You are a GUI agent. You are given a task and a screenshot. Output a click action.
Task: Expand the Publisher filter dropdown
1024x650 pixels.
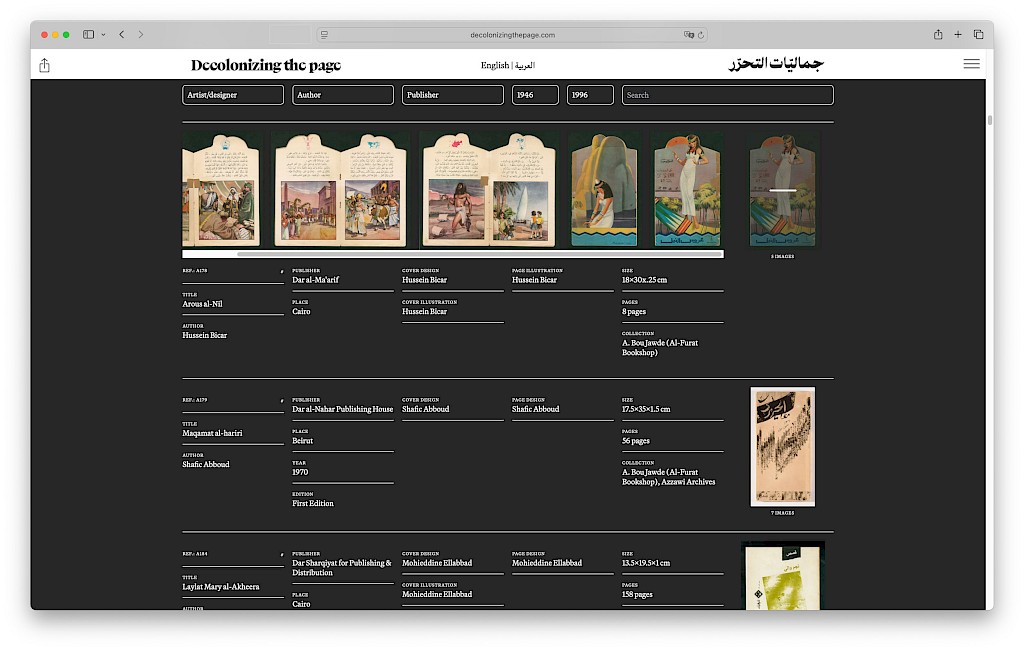click(x=453, y=95)
